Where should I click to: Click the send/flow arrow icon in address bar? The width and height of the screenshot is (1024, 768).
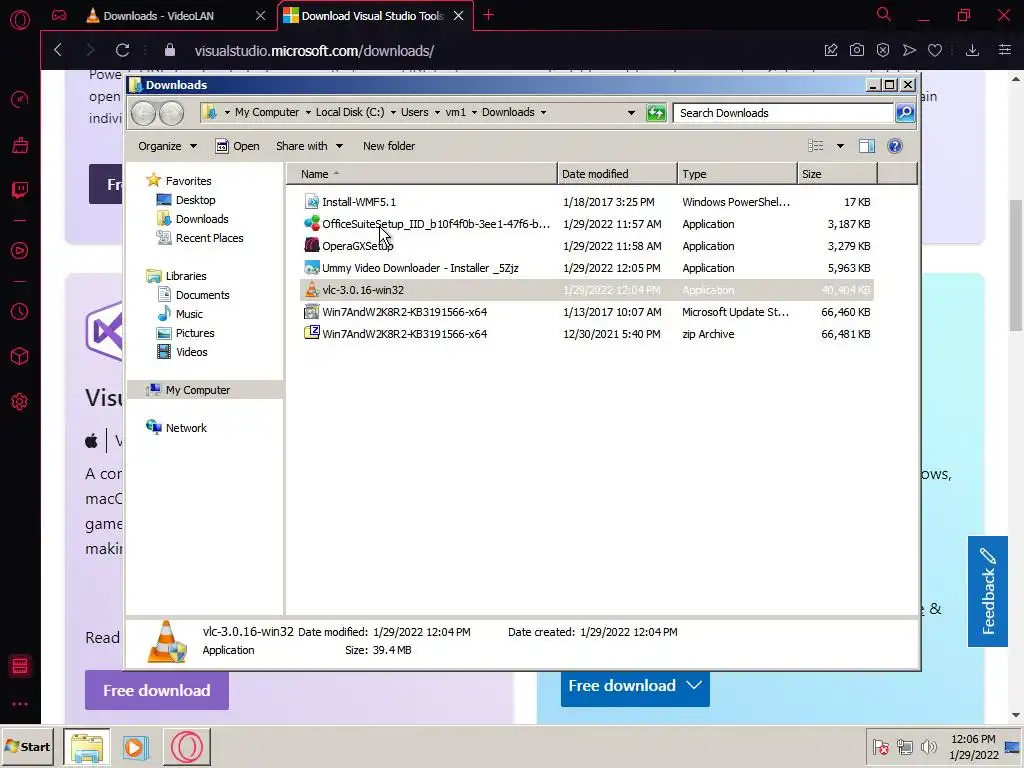coord(909,50)
